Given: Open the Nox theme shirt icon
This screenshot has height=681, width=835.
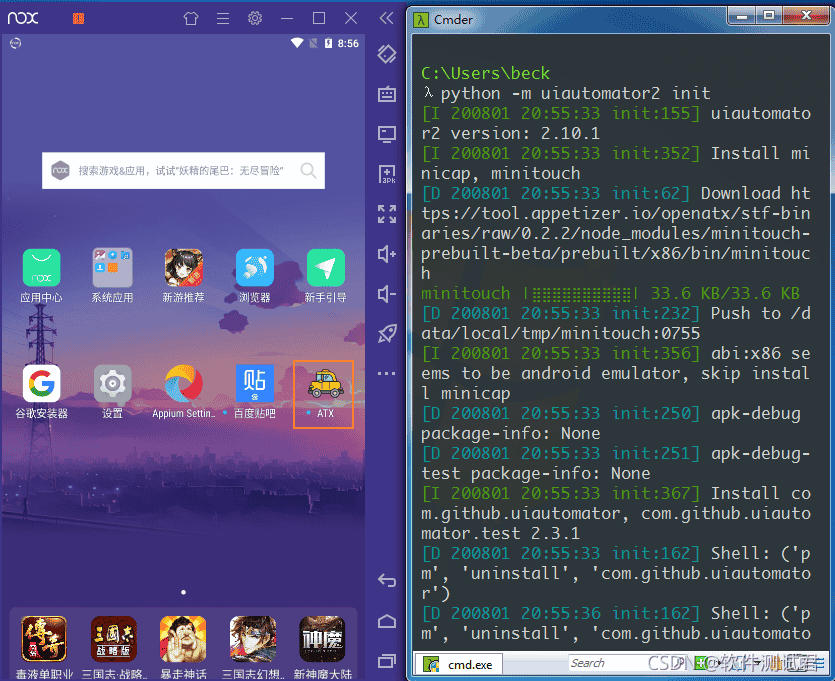Looking at the screenshot, I should 191,18.
